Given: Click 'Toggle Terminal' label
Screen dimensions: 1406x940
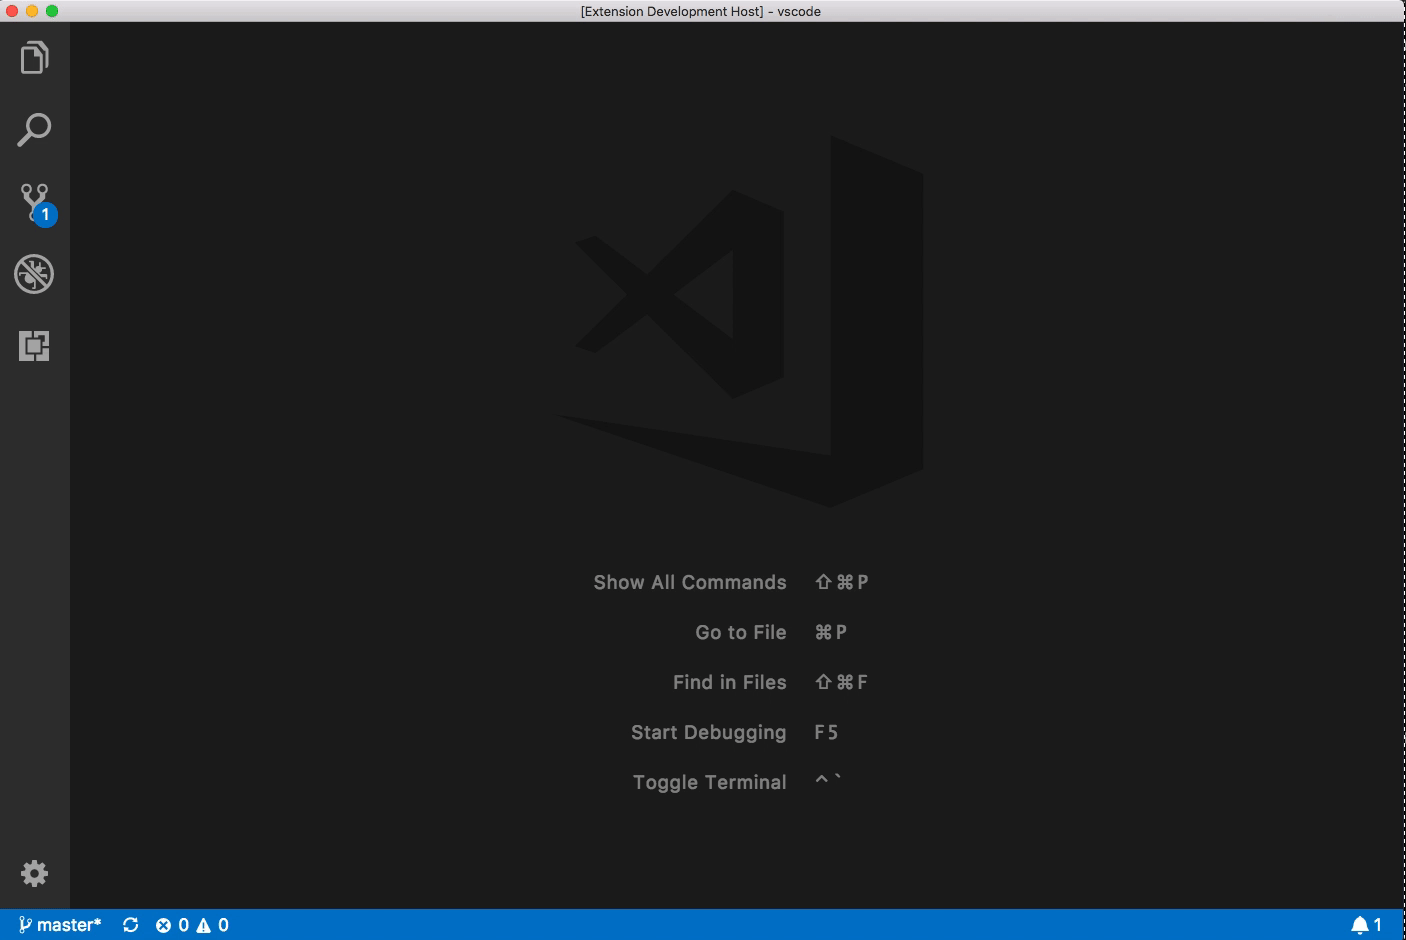Looking at the screenshot, I should tap(710, 783).
